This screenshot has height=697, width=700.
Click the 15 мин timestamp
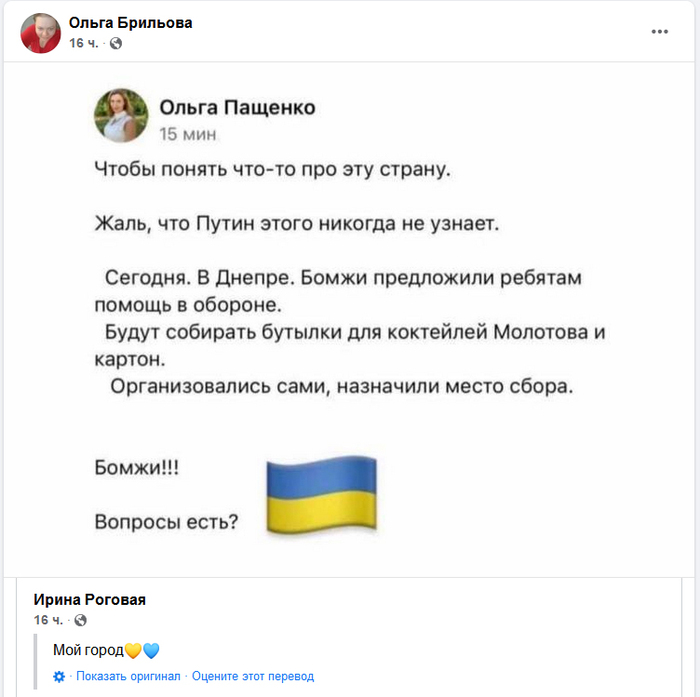[188, 134]
